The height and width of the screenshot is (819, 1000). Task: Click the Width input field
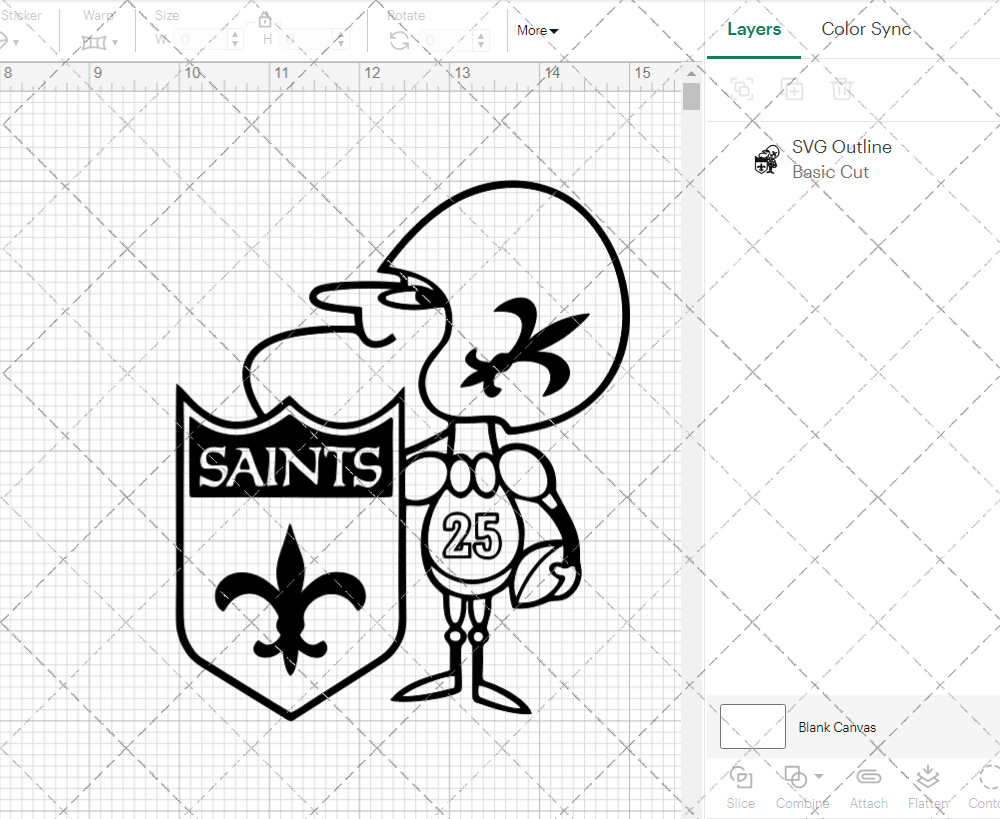pos(203,40)
